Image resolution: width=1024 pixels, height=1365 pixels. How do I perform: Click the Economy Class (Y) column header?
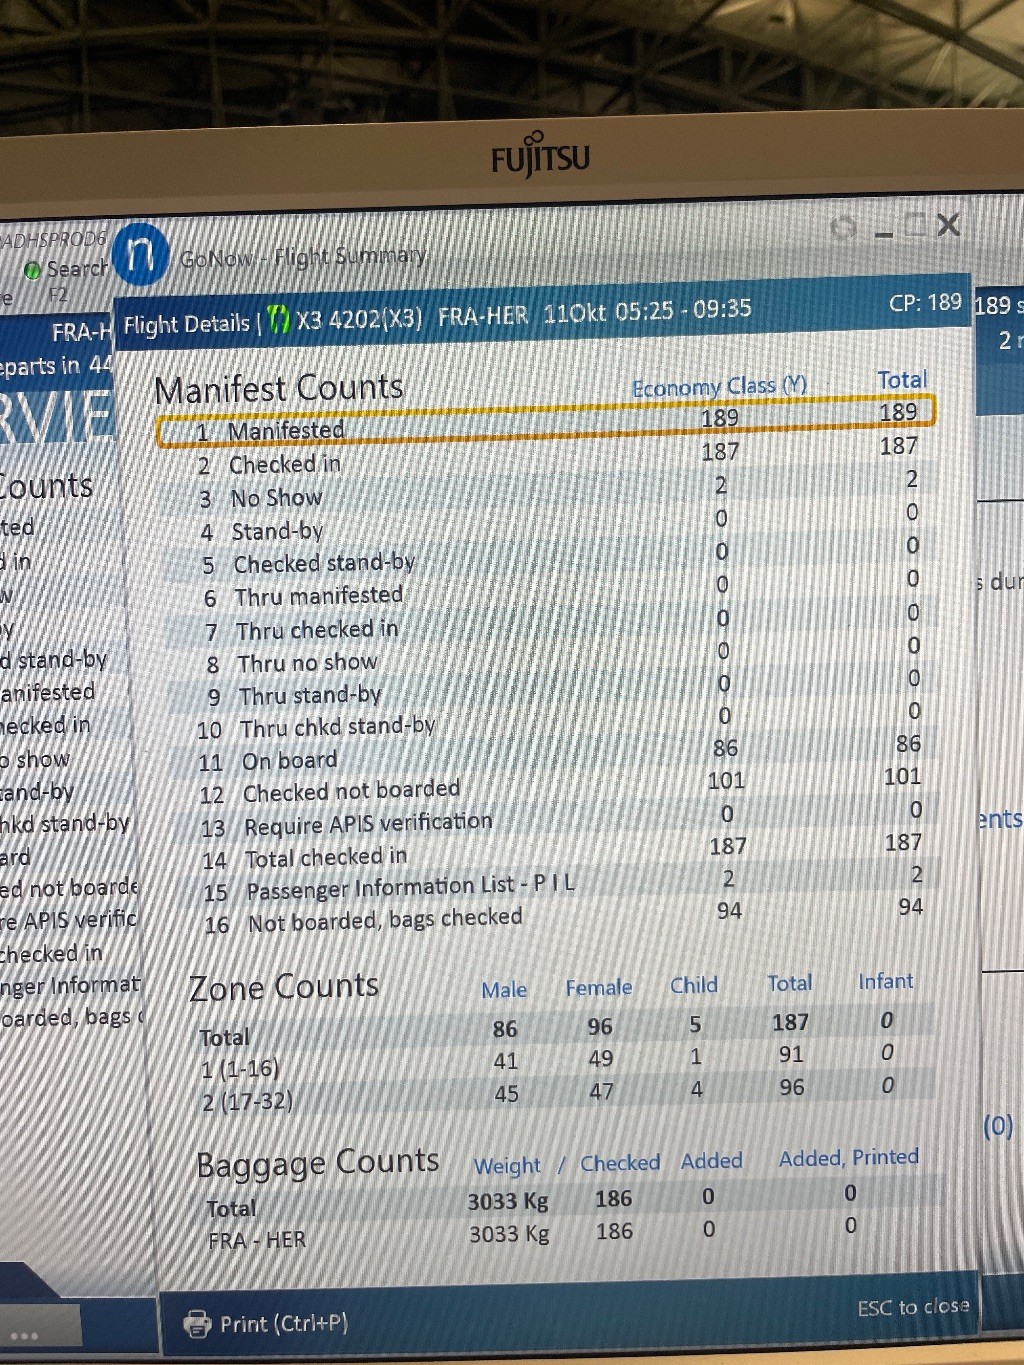click(x=718, y=386)
